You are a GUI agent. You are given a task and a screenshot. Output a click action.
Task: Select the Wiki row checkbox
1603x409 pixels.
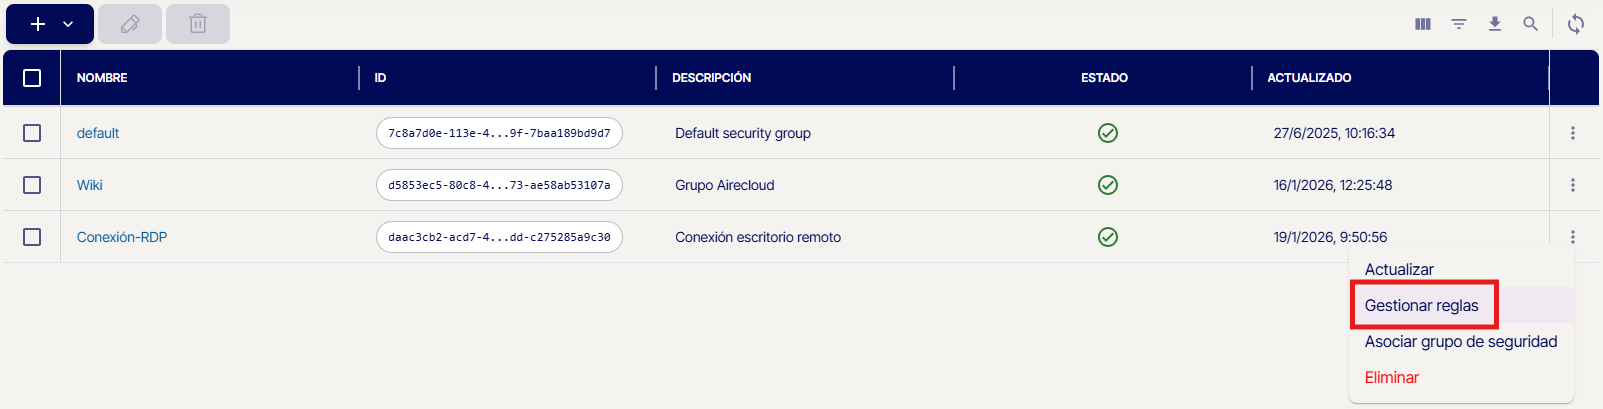[32, 185]
